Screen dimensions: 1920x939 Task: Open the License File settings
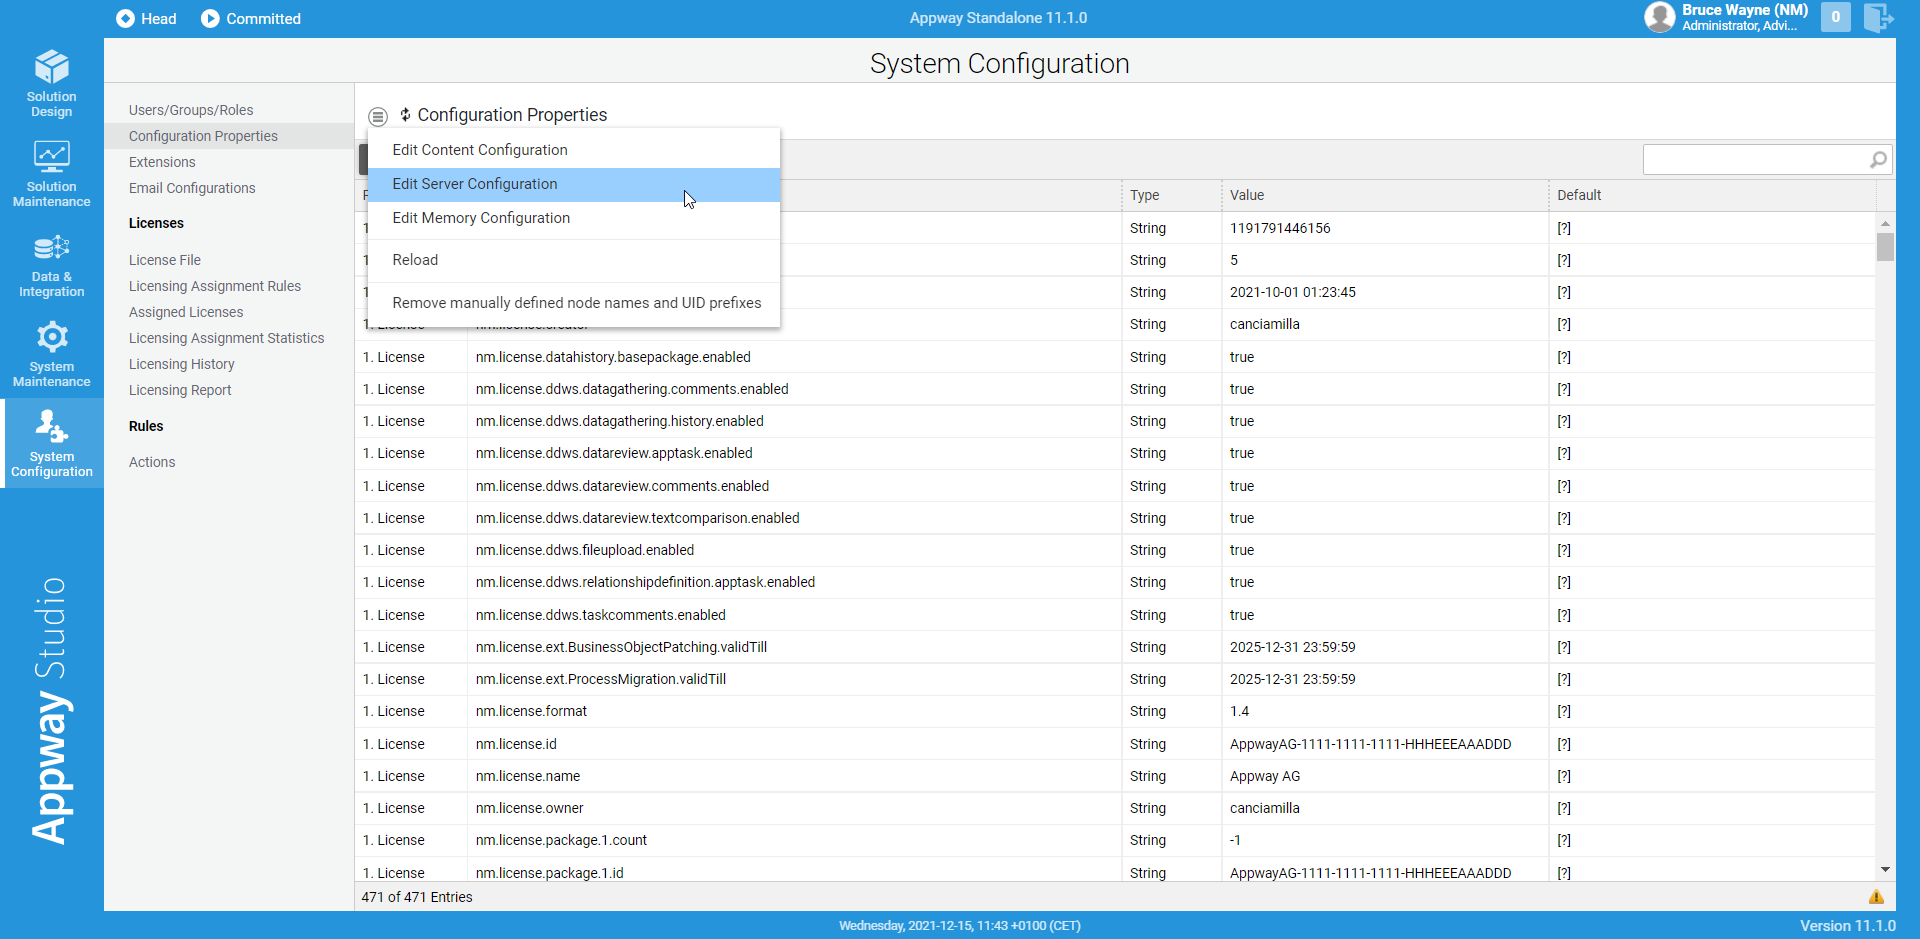165,259
